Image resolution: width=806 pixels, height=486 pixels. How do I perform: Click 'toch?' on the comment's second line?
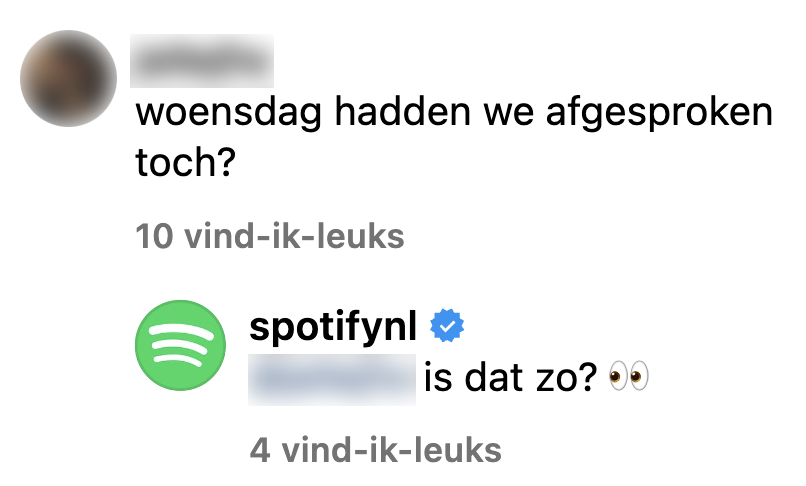[186, 161]
